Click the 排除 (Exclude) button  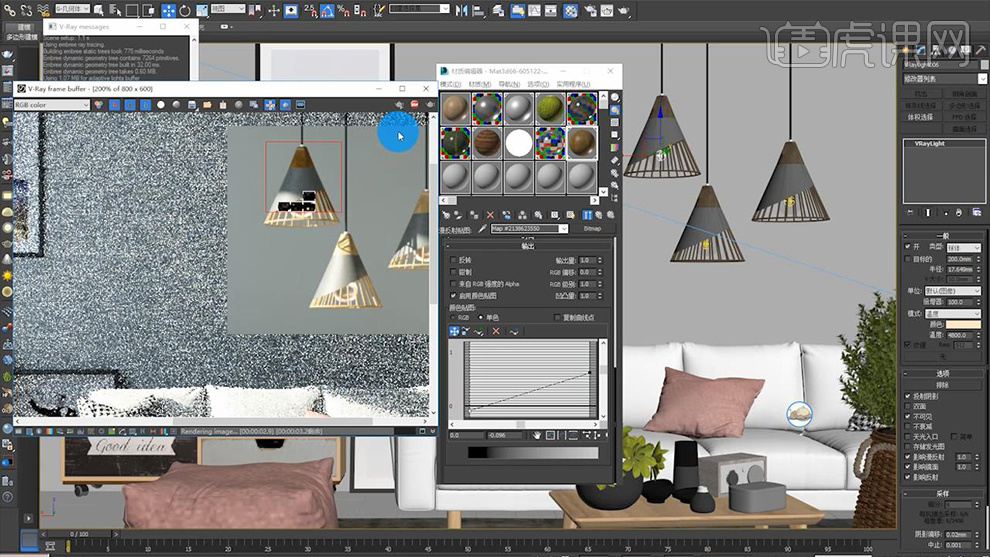click(x=942, y=385)
